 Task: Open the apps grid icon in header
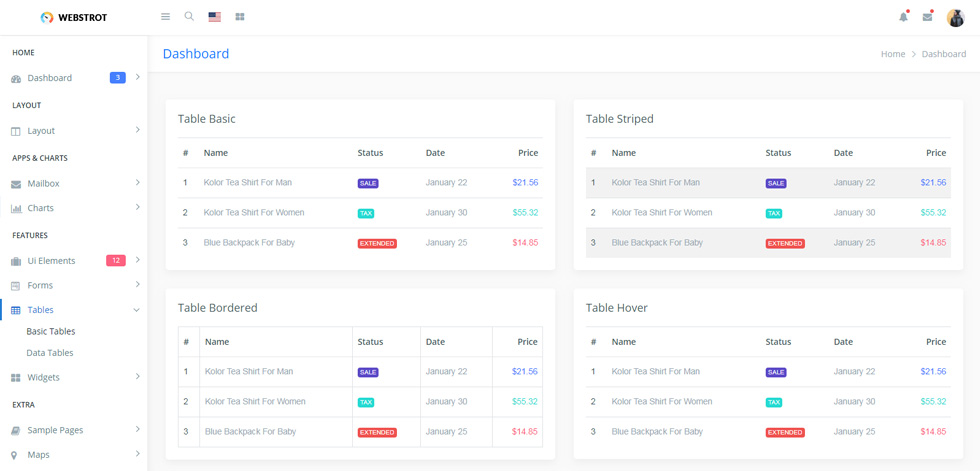240,17
